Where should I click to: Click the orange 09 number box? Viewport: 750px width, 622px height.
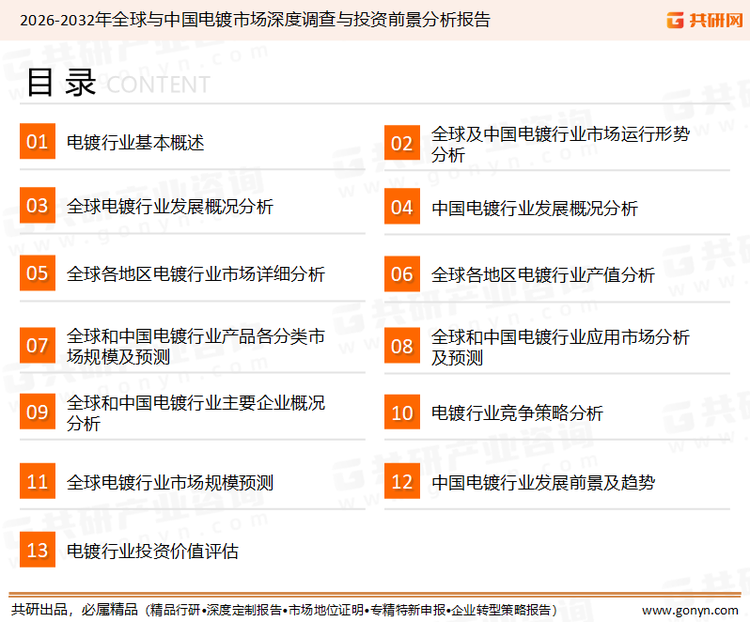(37, 411)
